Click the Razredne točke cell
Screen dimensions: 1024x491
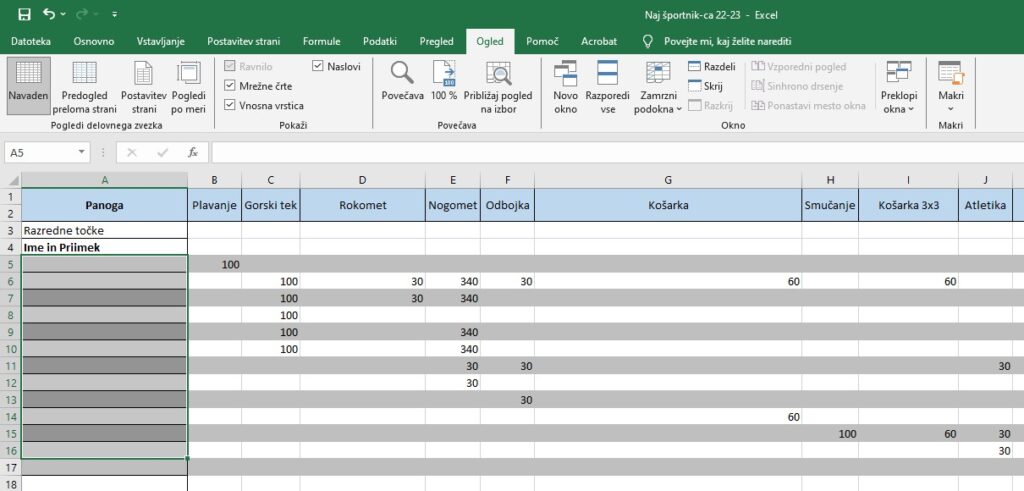(x=104, y=230)
